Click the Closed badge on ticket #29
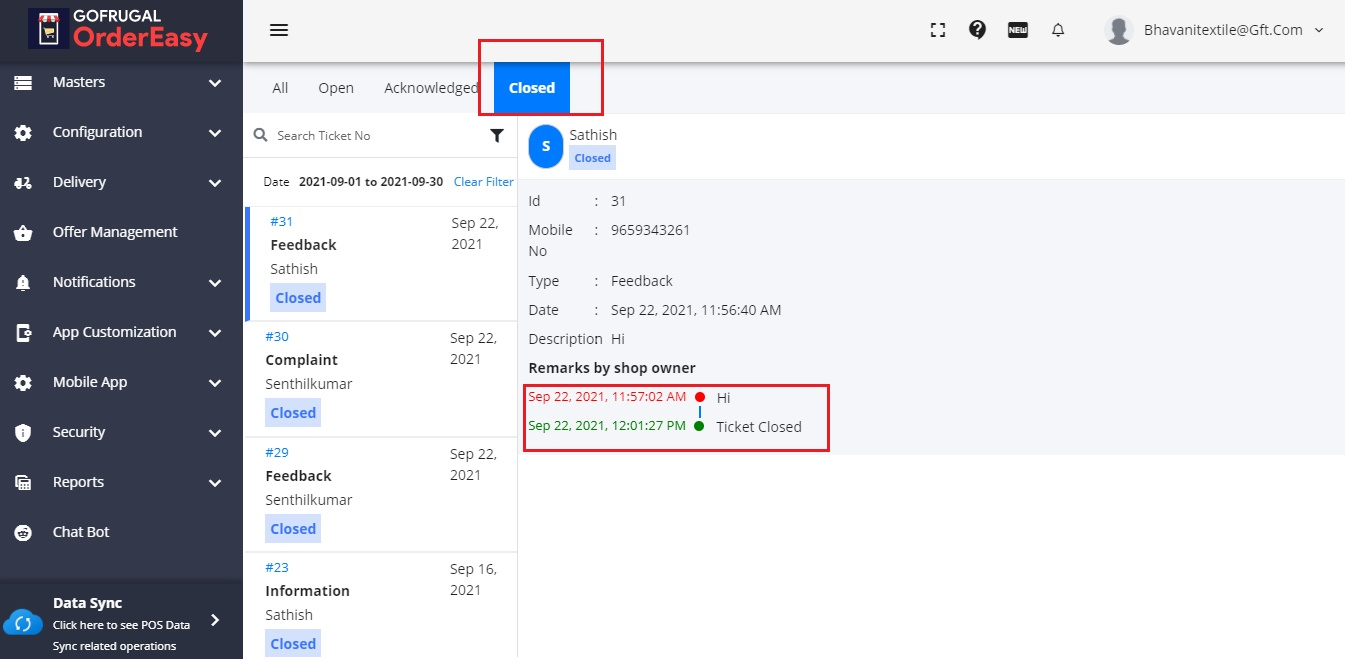 click(293, 528)
